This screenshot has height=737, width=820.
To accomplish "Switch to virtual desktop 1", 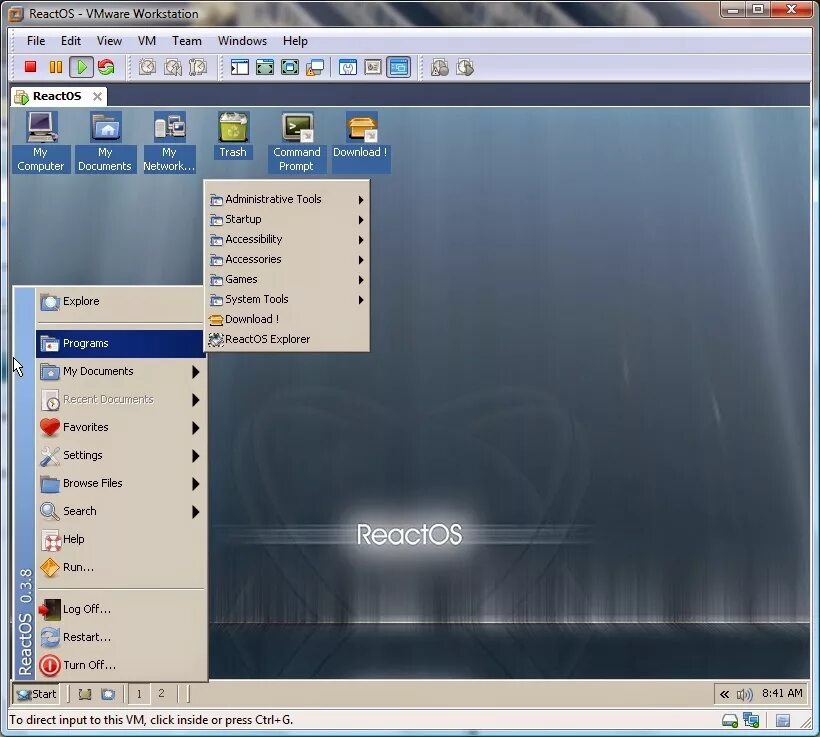I will [x=139, y=694].
